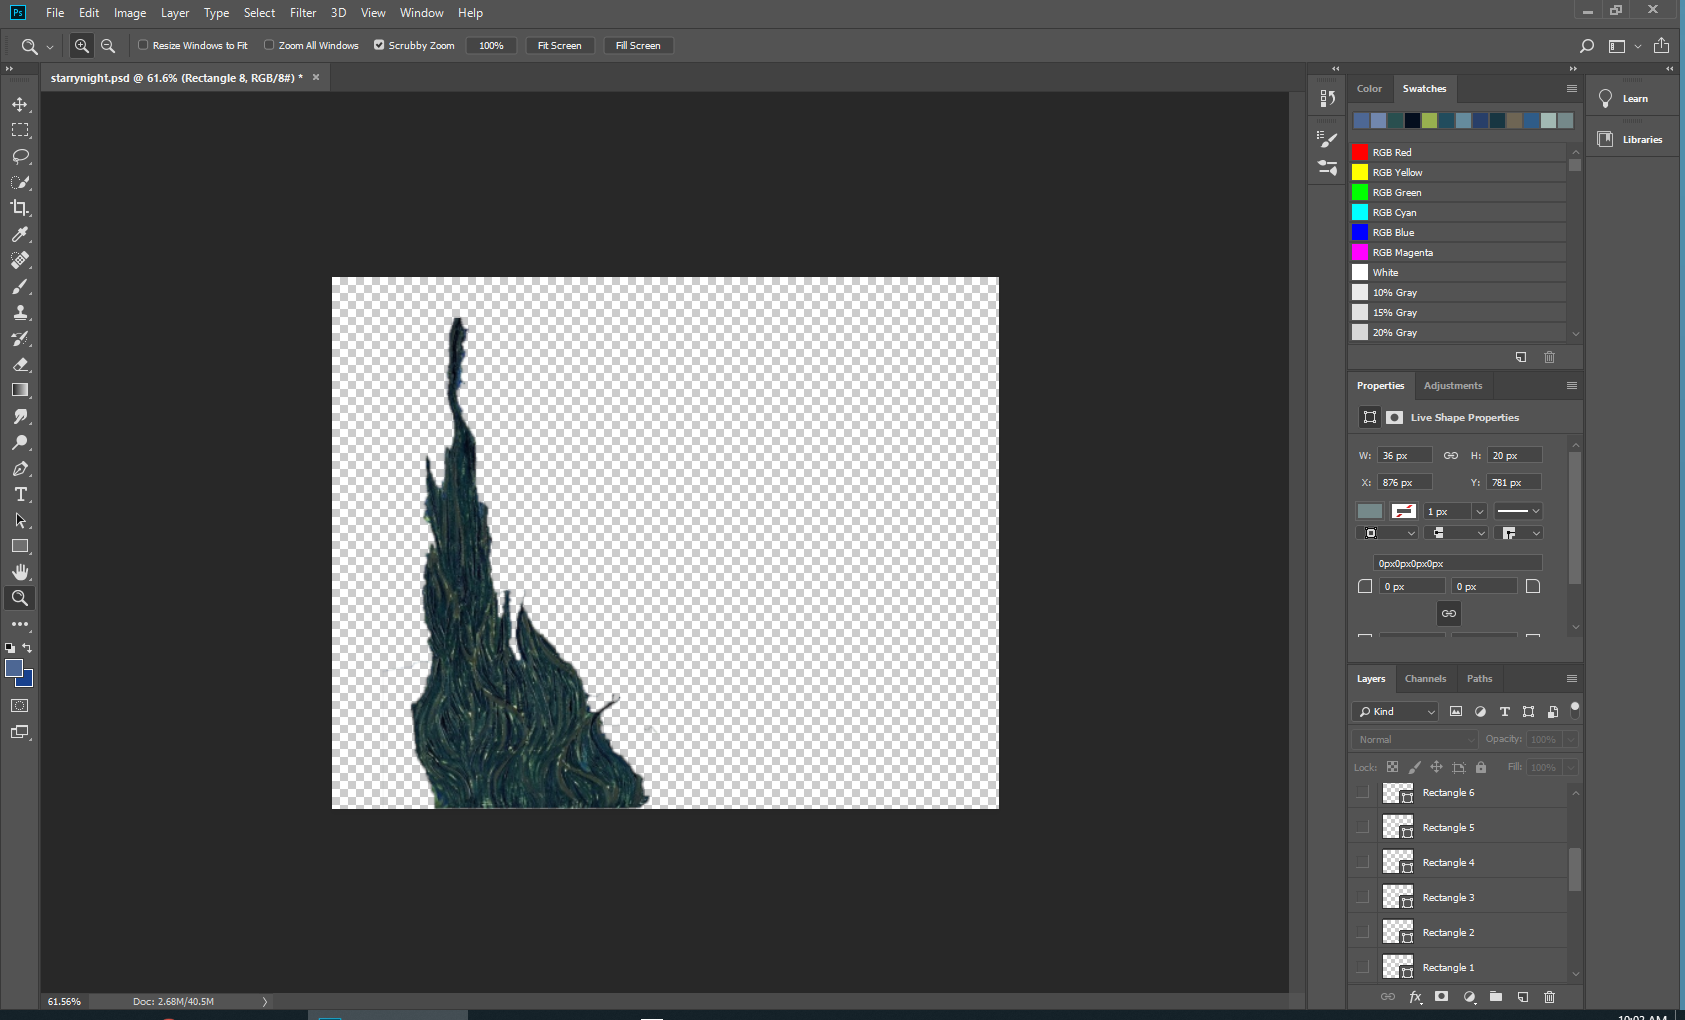Show the Rectangle 6 layer visibility
1685x1020 pixels.
[x=1362, y=793]
